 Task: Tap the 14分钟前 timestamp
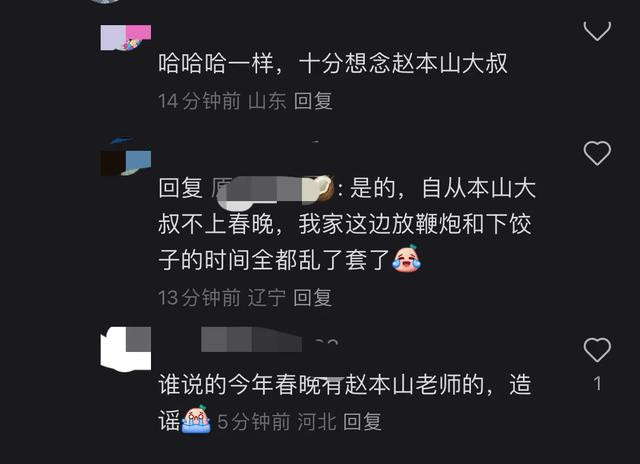[x=199, y=101]
